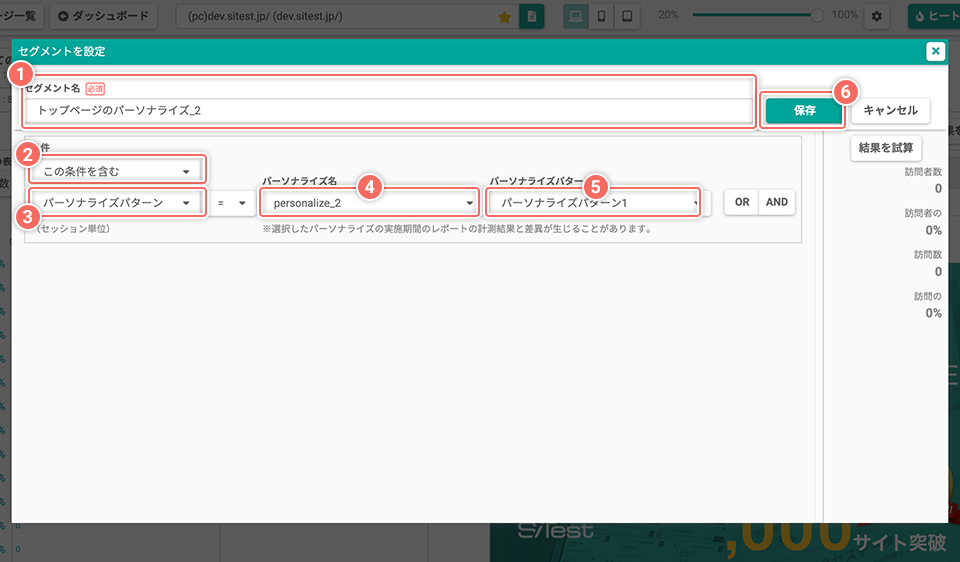960x562 pixels.
Task: Click the page URL field (pc)dev.sitest.jp
Action: point(347,17)
